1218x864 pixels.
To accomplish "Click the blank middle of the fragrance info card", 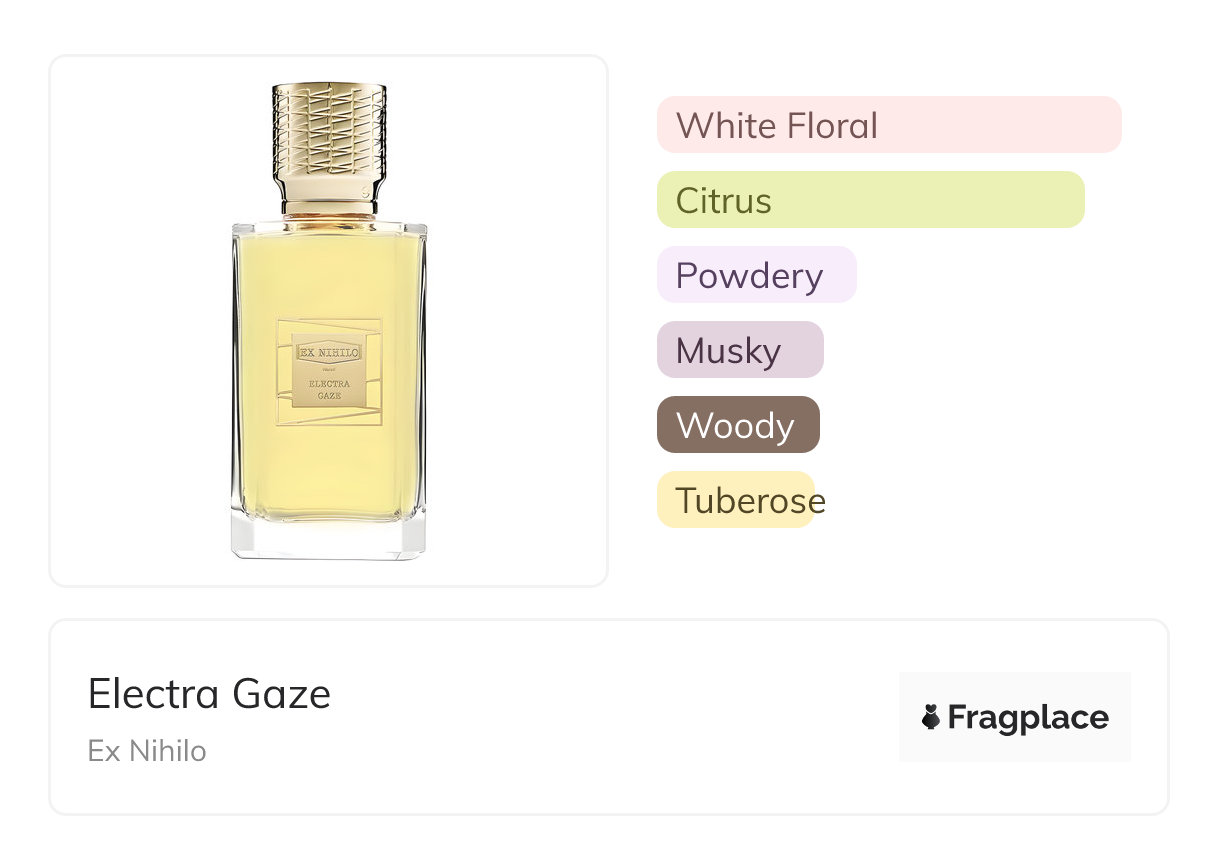I will pos(600,717).
